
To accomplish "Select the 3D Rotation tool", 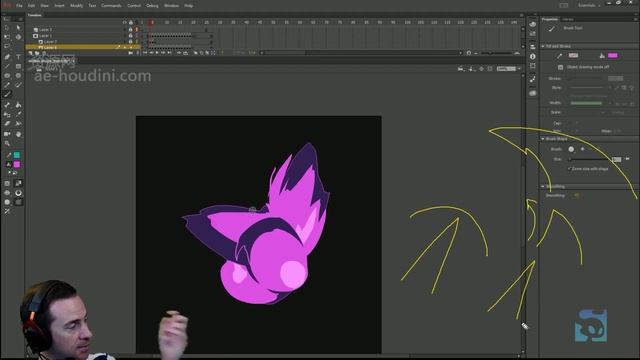I will click(18, 37).
